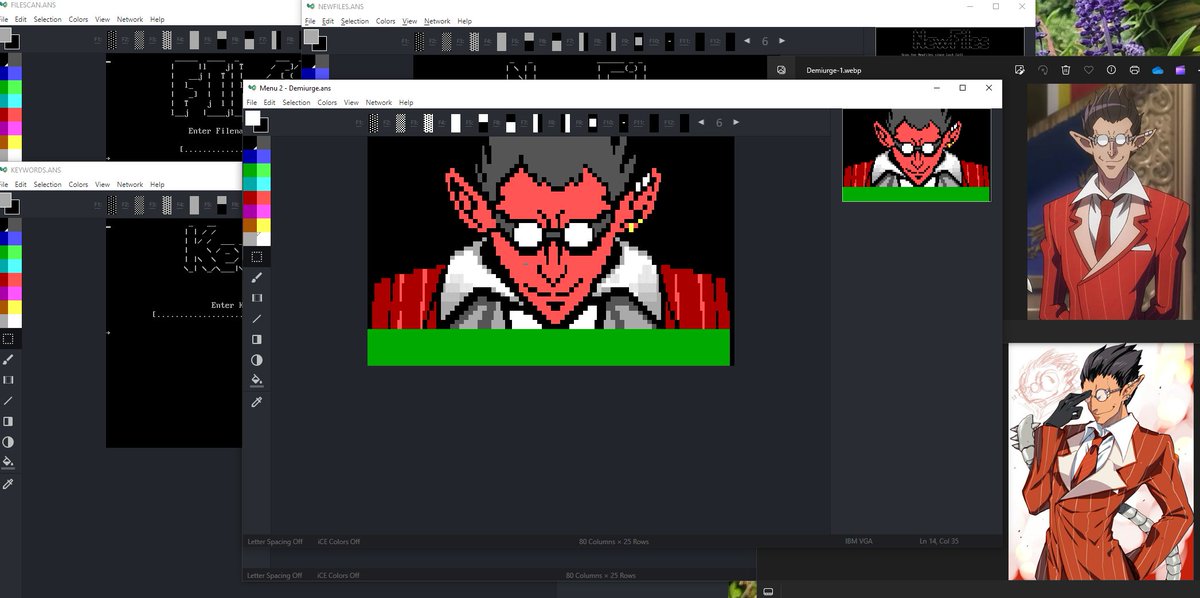Pick yellow swatch in Demiurge palette

pyautogui.click(x=264, y=225)
